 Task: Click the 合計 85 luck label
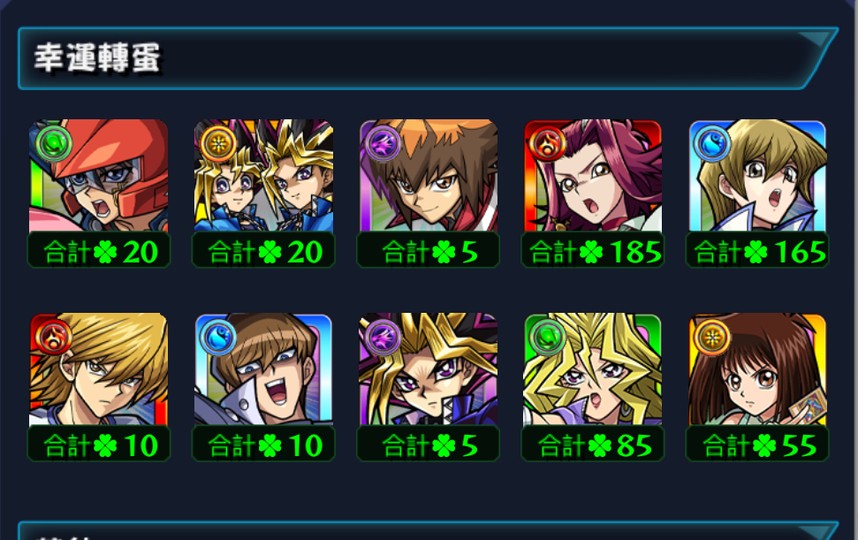593,444
